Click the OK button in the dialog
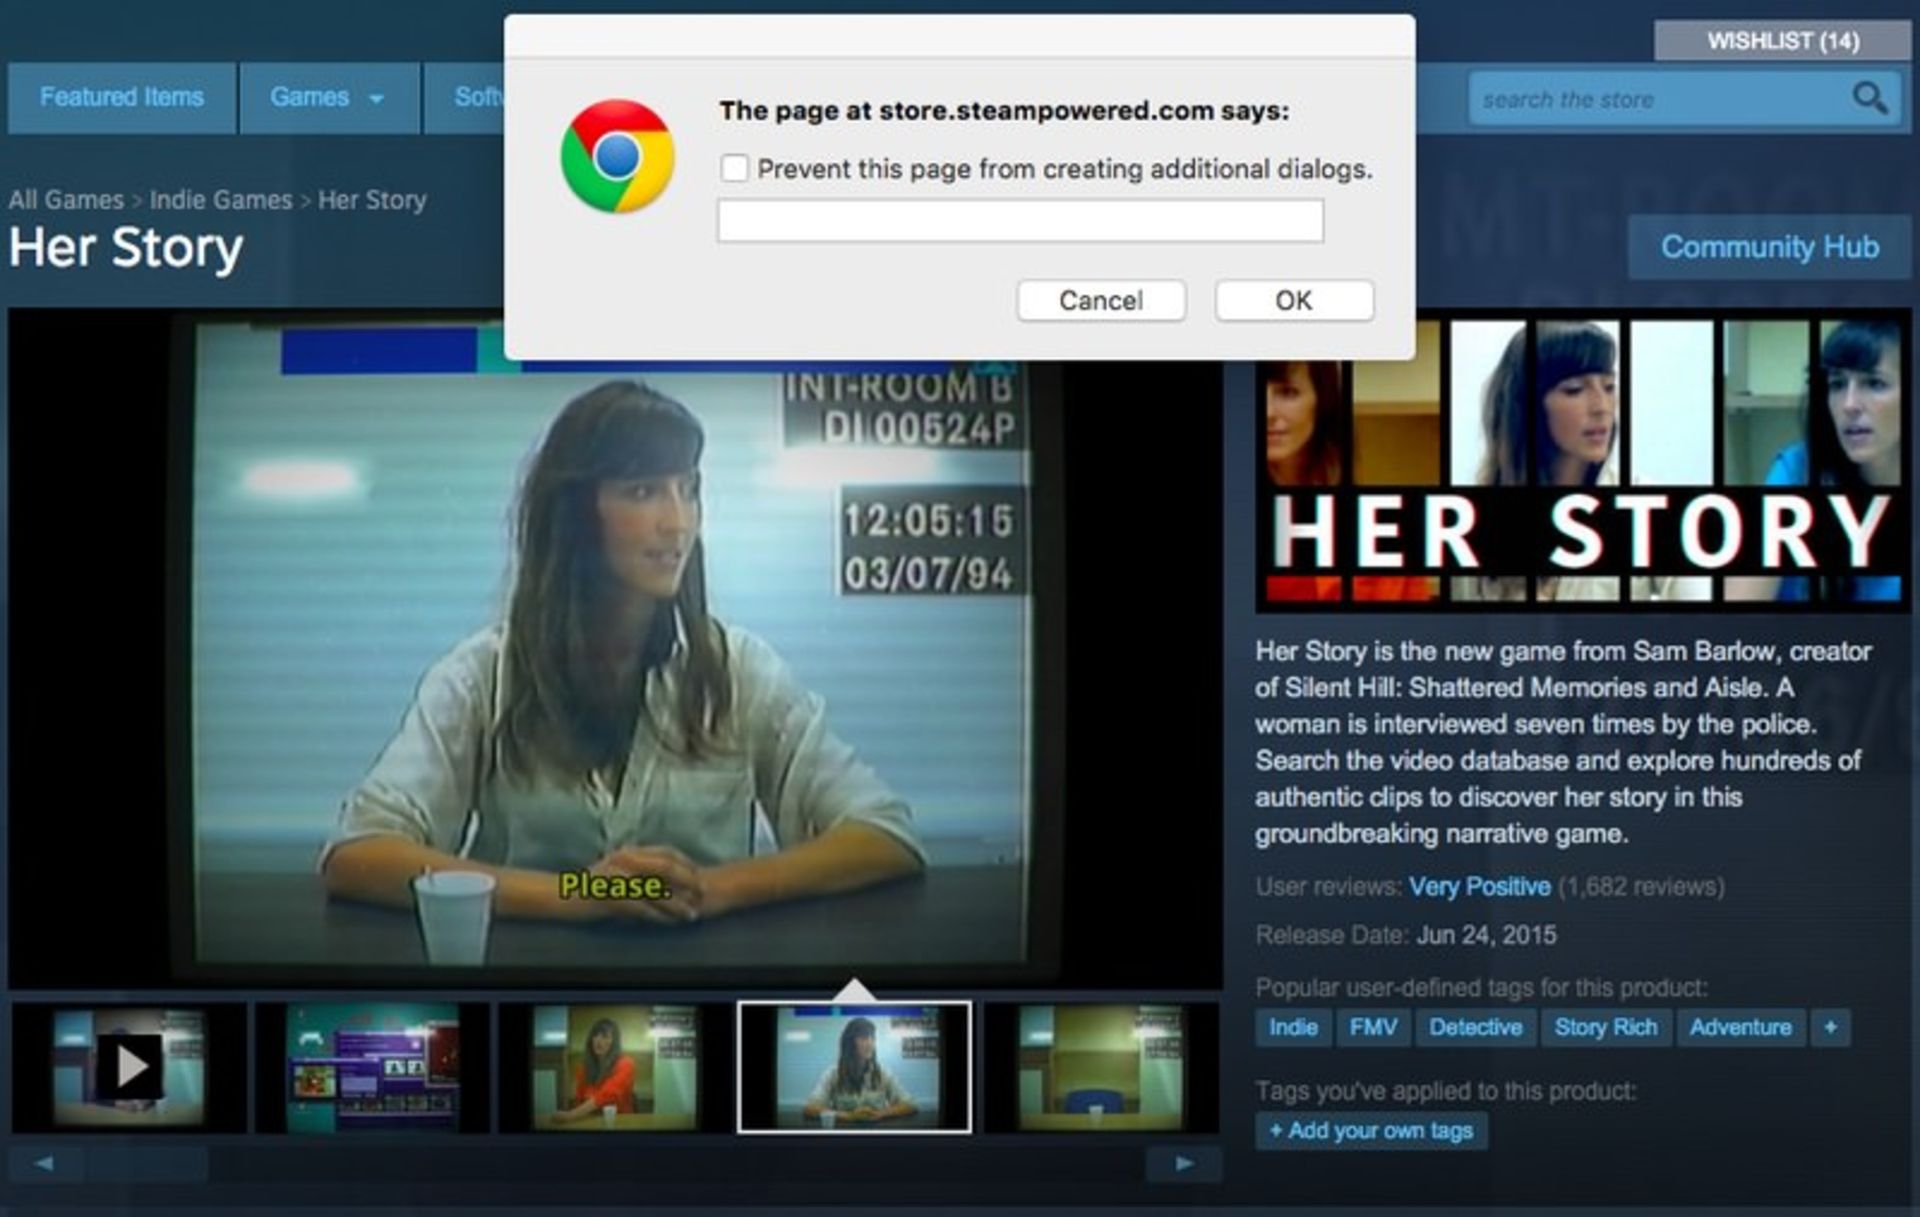Screen dimensions: 1920x1217 (x=1294, y=300)
